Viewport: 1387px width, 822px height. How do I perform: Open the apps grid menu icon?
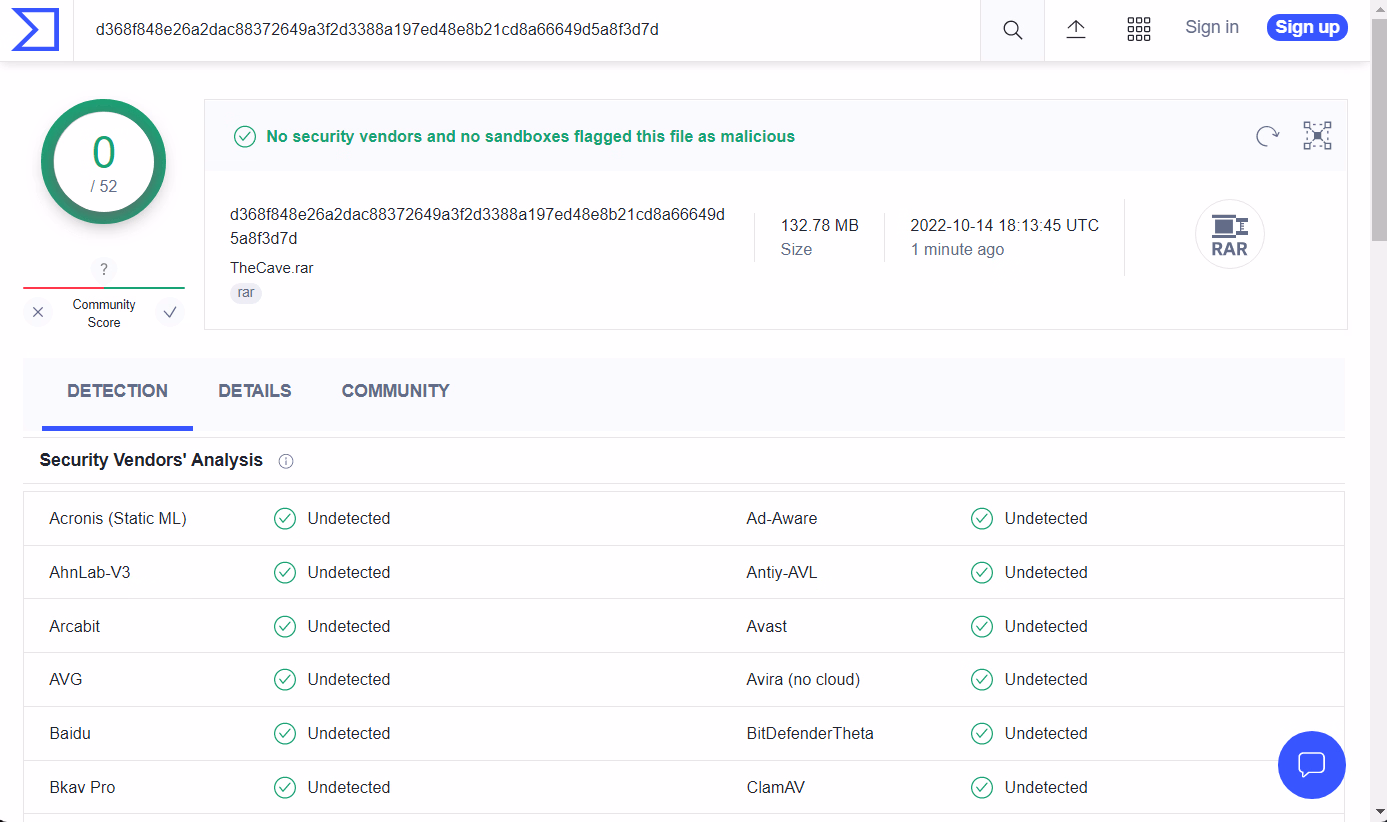tap(1139, 29)
